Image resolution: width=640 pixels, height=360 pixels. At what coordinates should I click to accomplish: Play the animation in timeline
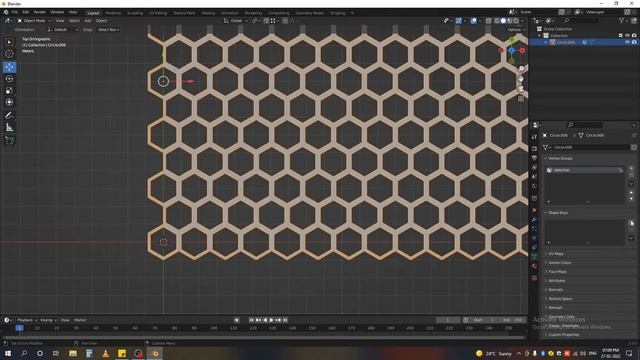click(271, 320)
